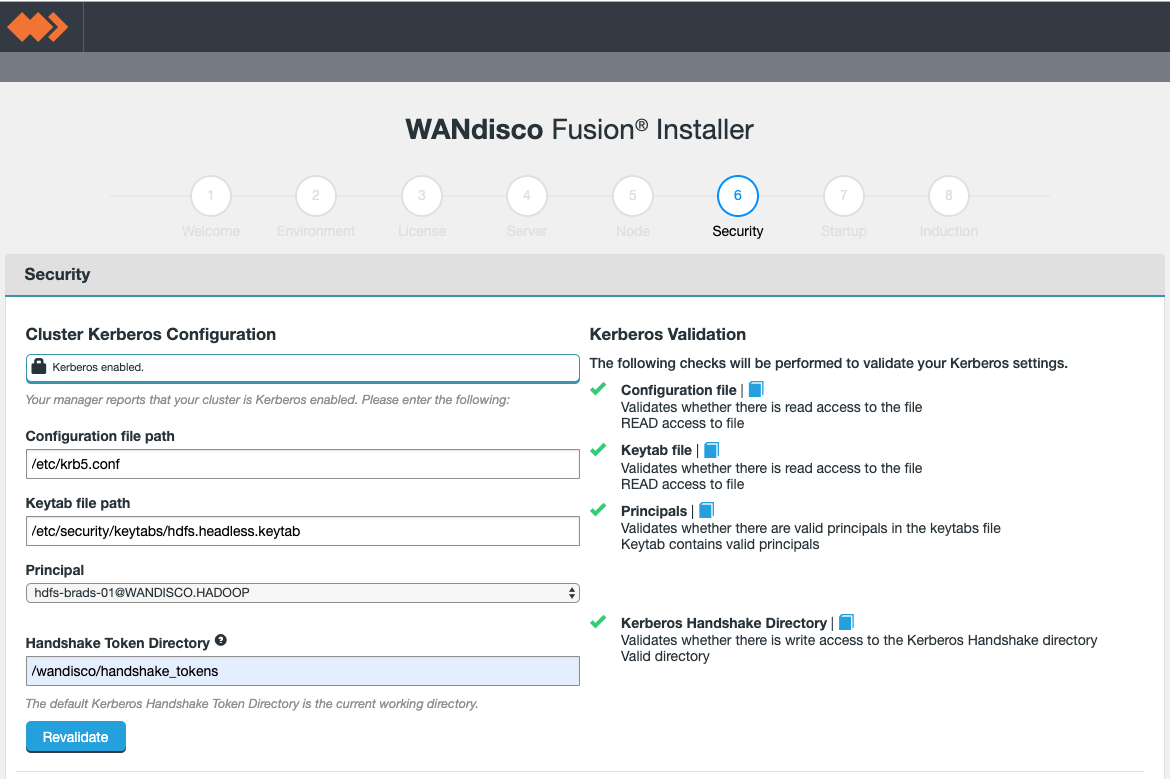Go to step 3 License
The image size is (1170, 779).
click(x=422, y=195)
